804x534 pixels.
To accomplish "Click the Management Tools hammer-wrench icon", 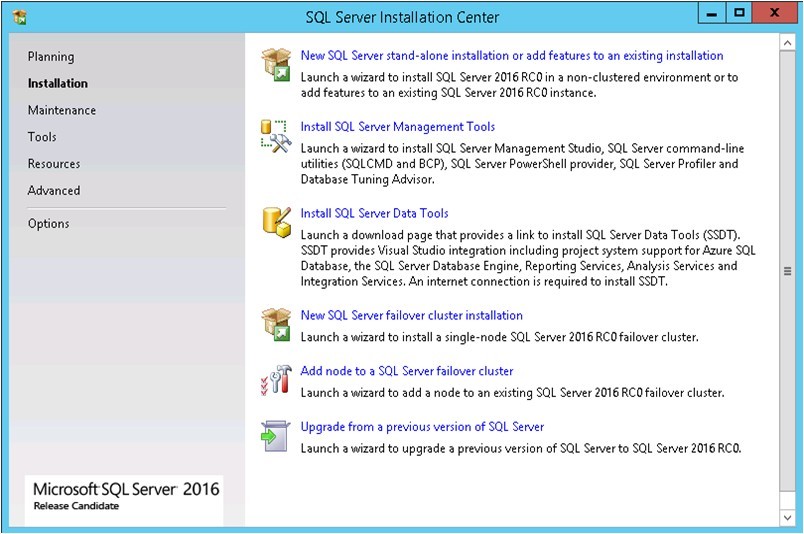I will click(276, 136).
